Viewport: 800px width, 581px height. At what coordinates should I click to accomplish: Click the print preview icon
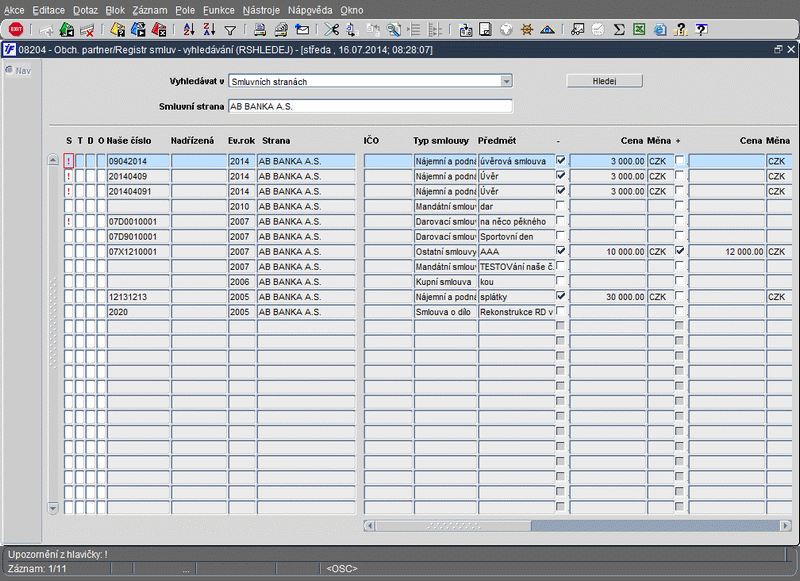(x=281, y=30)
